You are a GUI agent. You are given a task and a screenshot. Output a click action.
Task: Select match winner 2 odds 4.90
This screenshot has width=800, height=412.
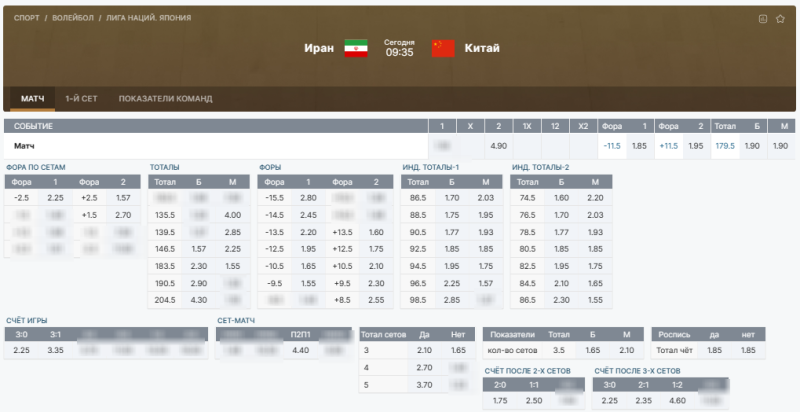498,146
